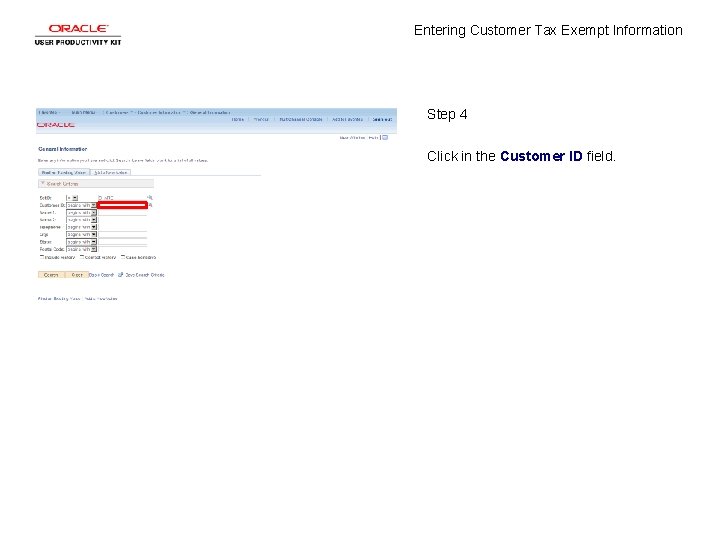Enable the Case Sensitive checkbox

coord(123,257)
